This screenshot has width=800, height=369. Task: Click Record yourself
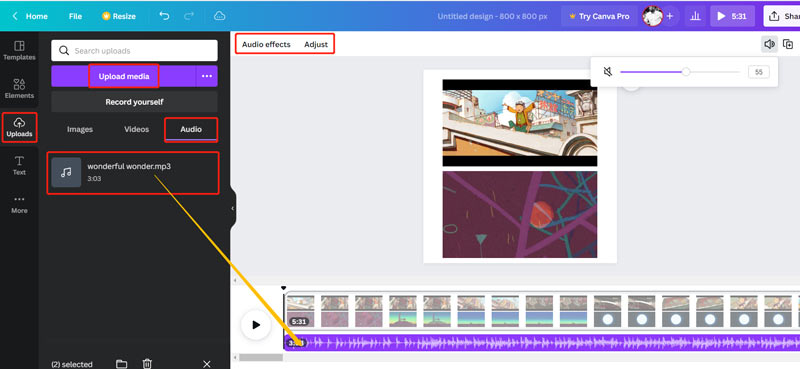click(134, 102)
